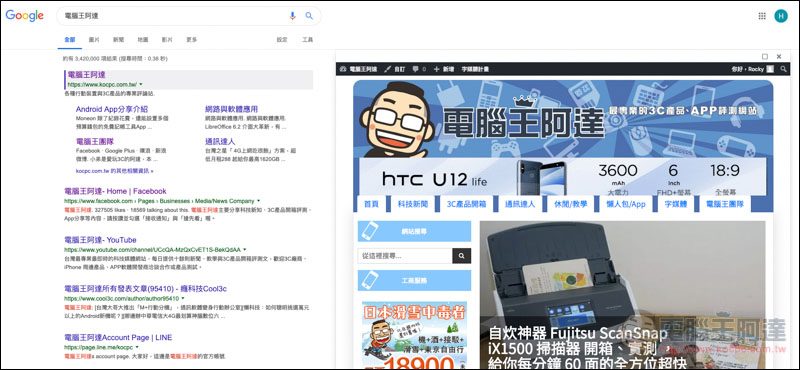Open the comments bubble in admin bar

[x=418, y=69]
